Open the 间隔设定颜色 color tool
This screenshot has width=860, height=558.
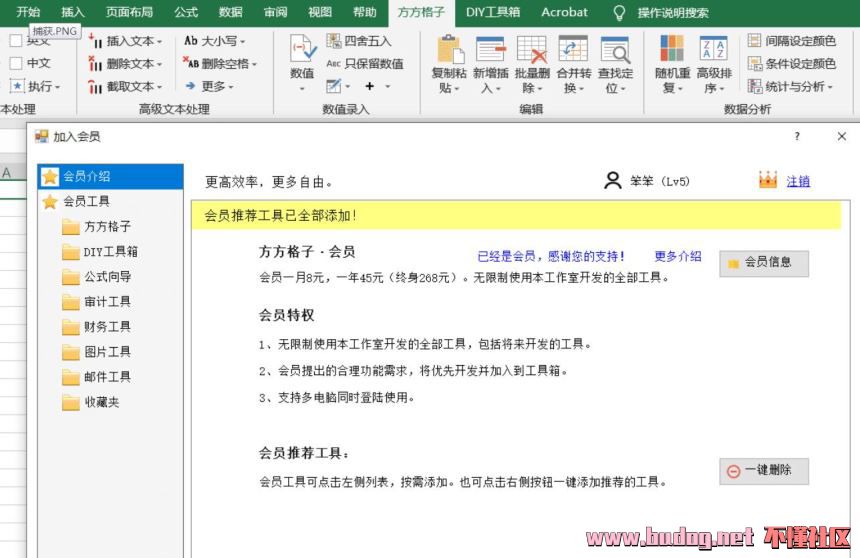point(791,41)
